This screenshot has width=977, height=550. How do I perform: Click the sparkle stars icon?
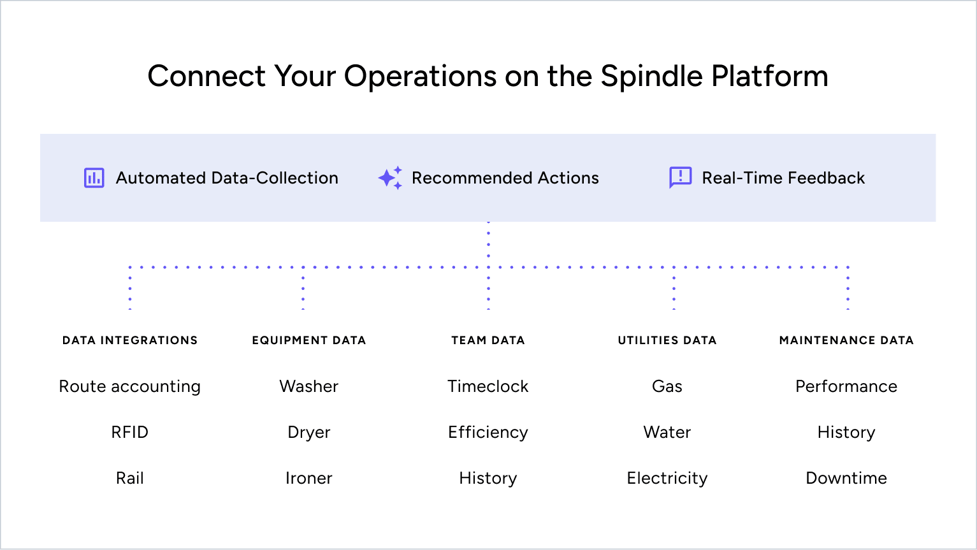[390, 178]
